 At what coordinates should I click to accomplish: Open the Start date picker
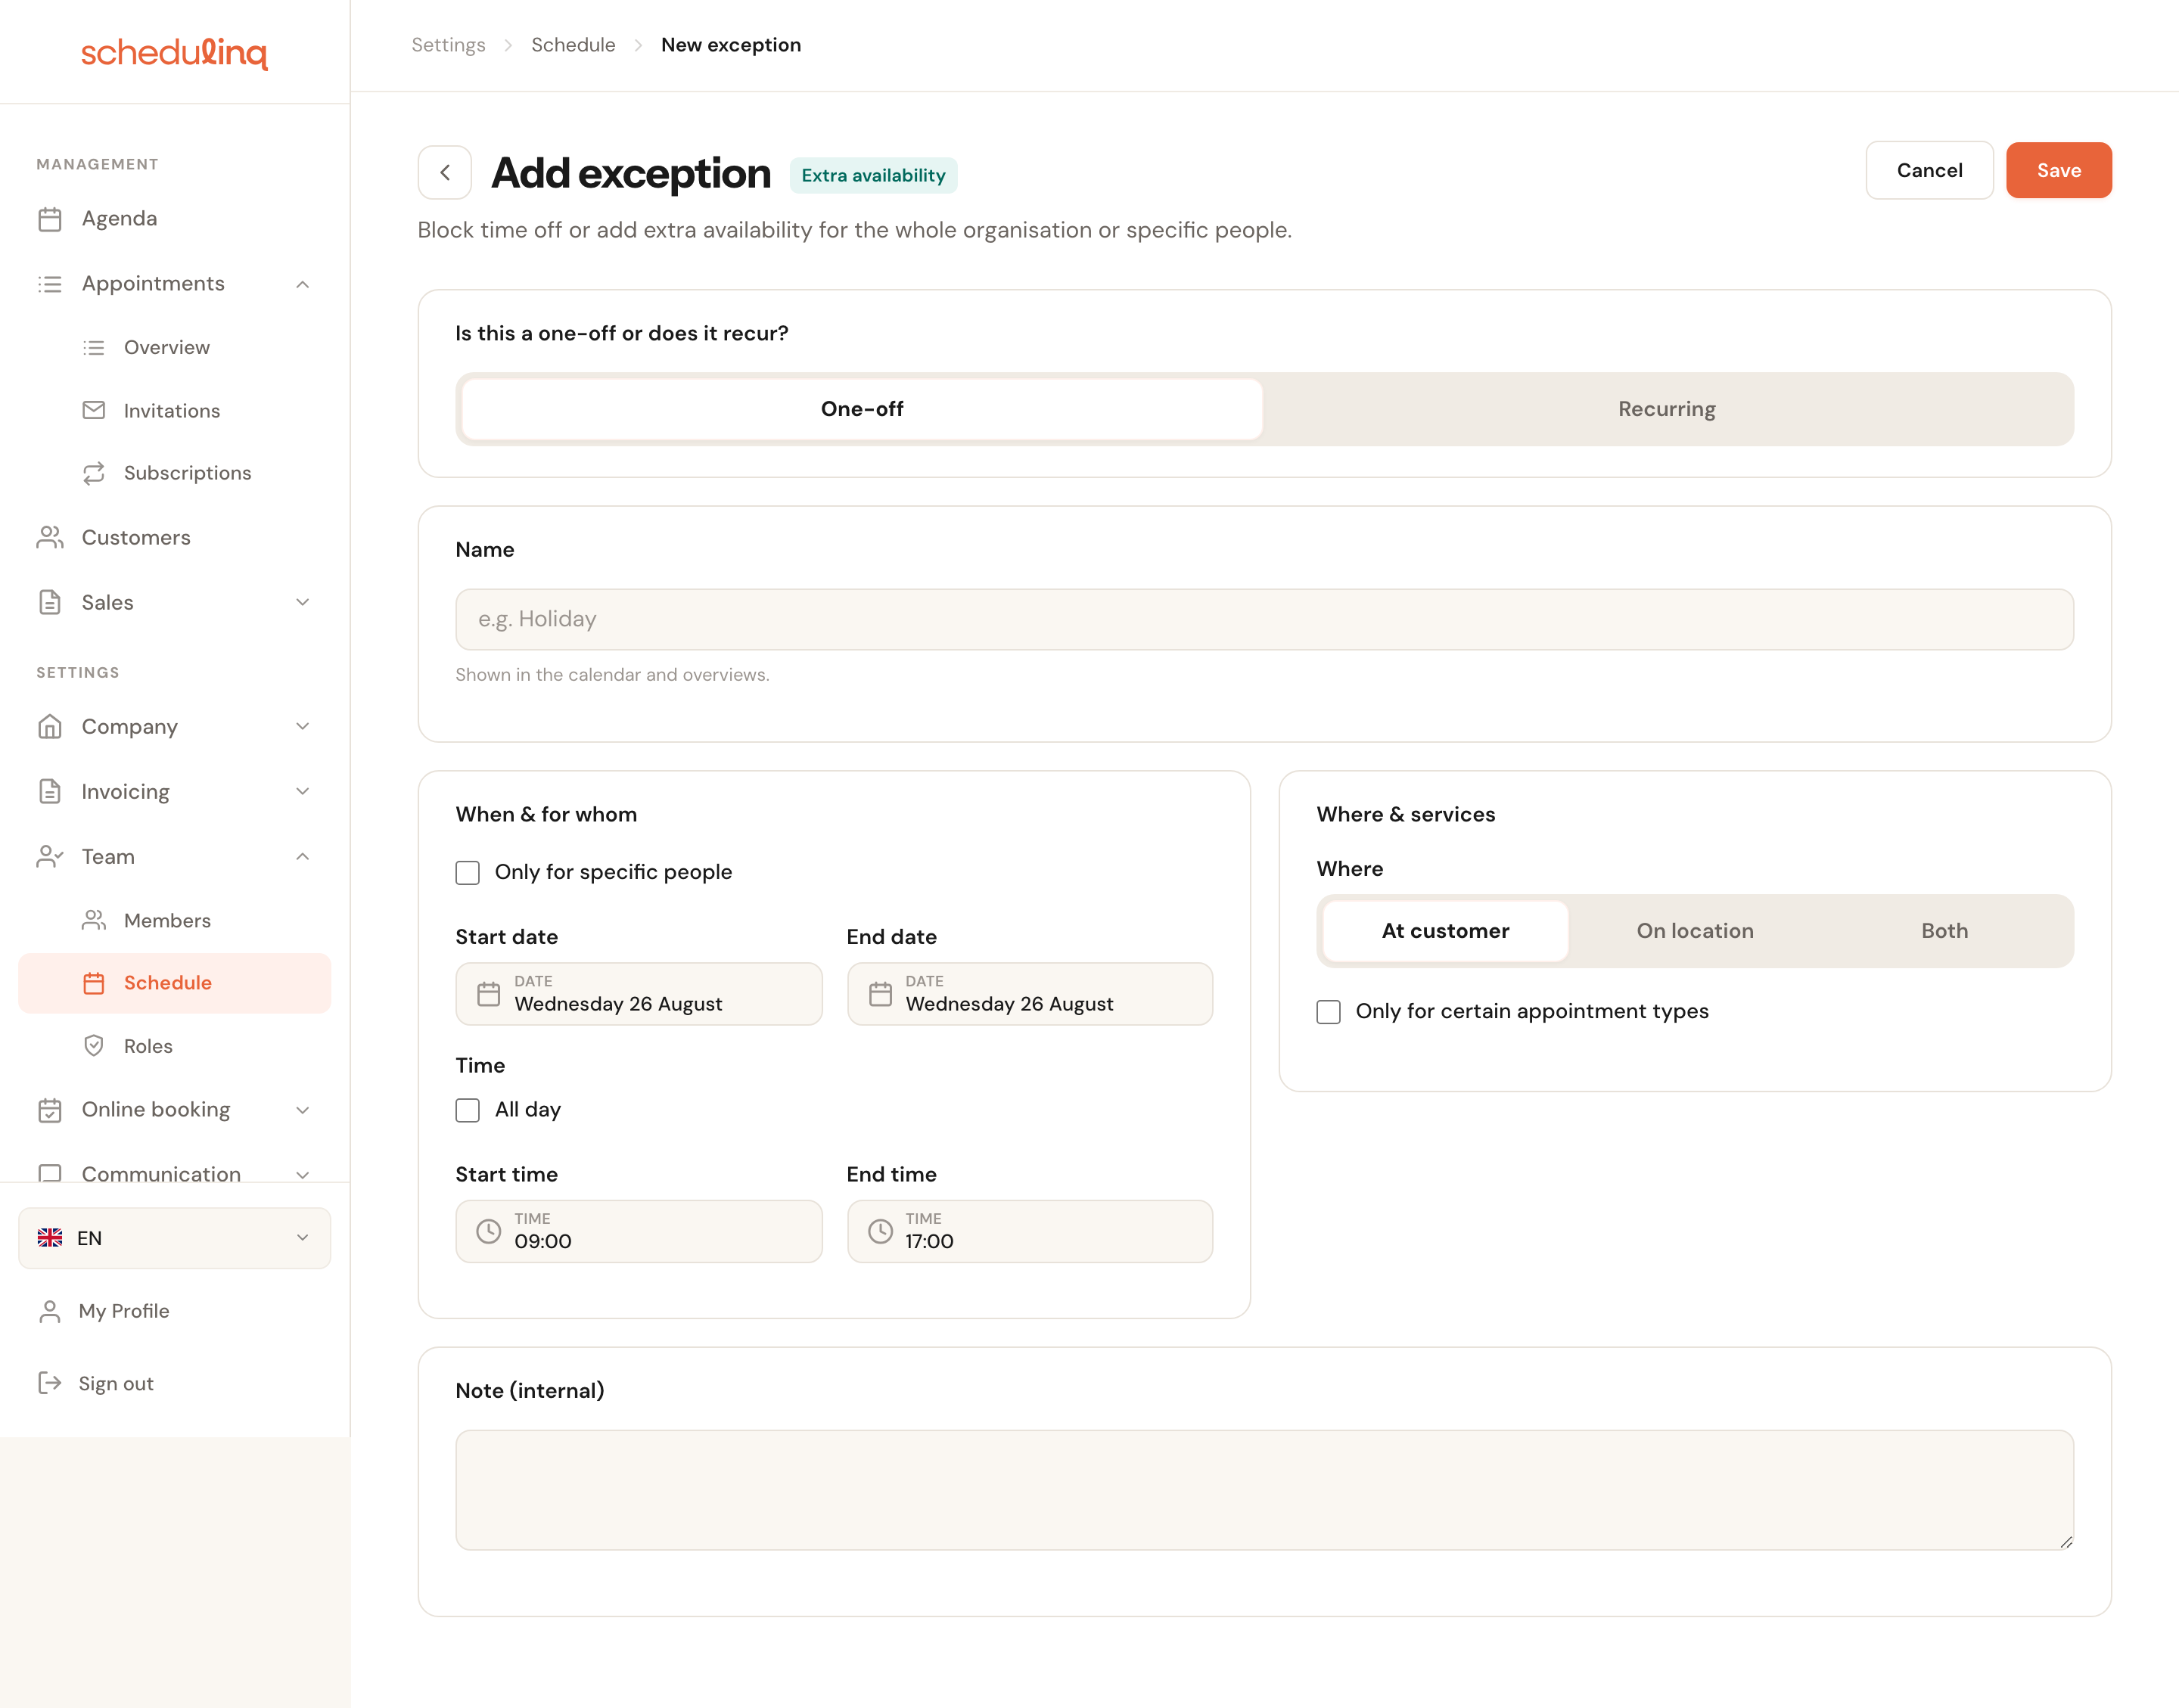click(639, 994)
